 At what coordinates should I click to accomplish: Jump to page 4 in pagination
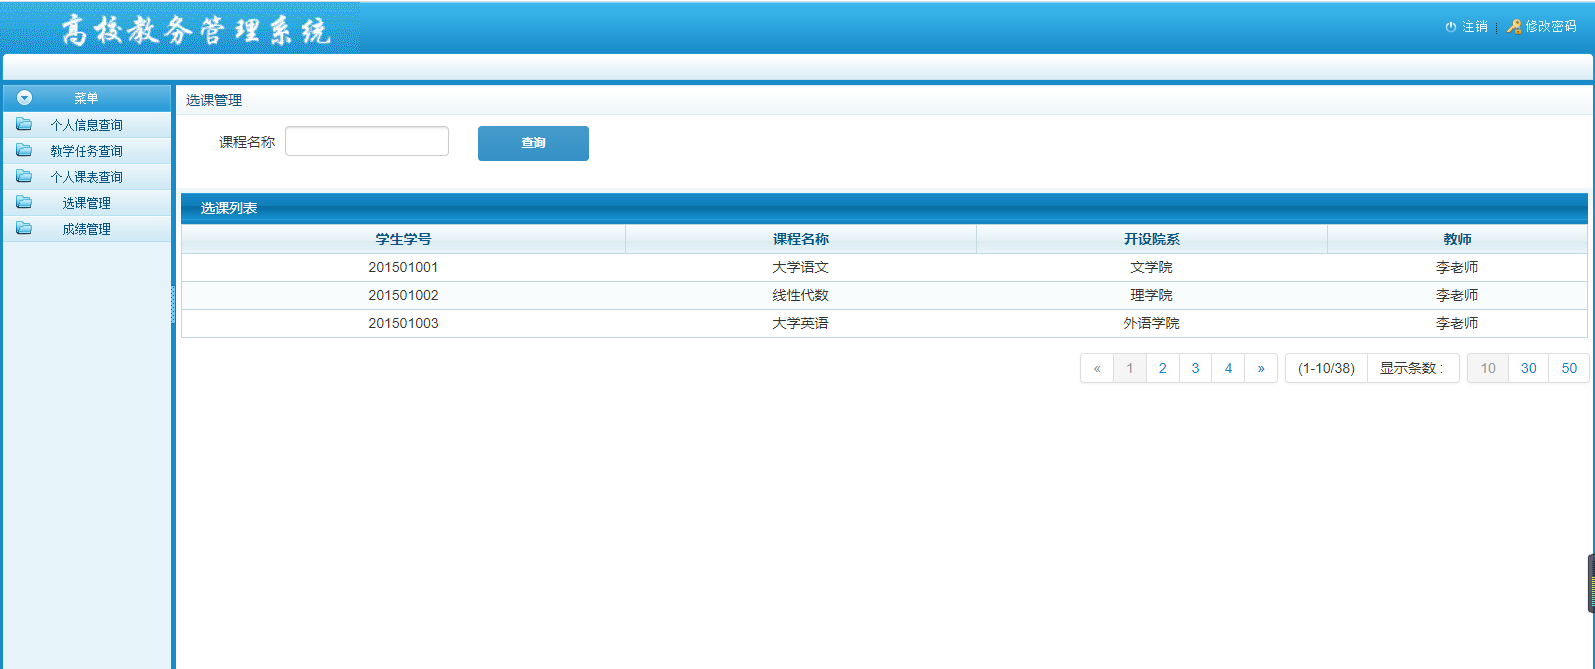pos(1228,368)
